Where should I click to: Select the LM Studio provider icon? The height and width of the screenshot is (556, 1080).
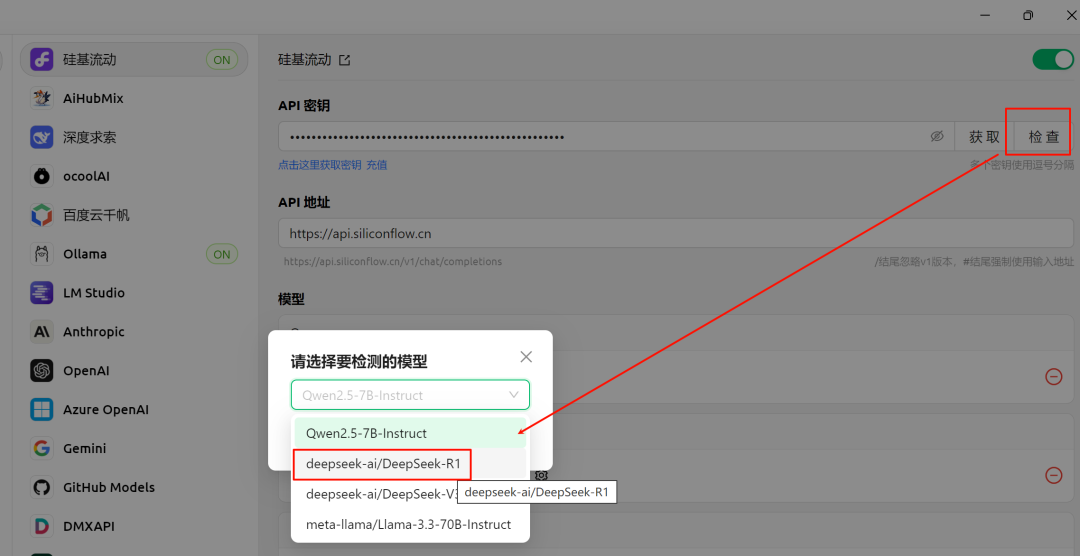[x=41, y=293]
